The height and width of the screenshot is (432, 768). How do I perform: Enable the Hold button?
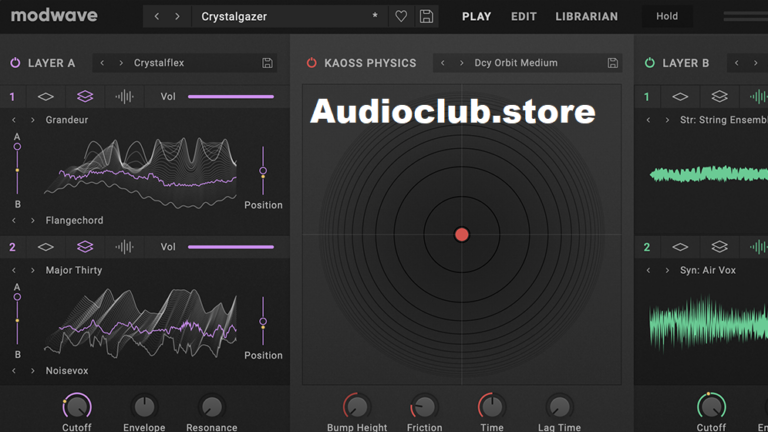pyautogui.click(x=667, y=16)
